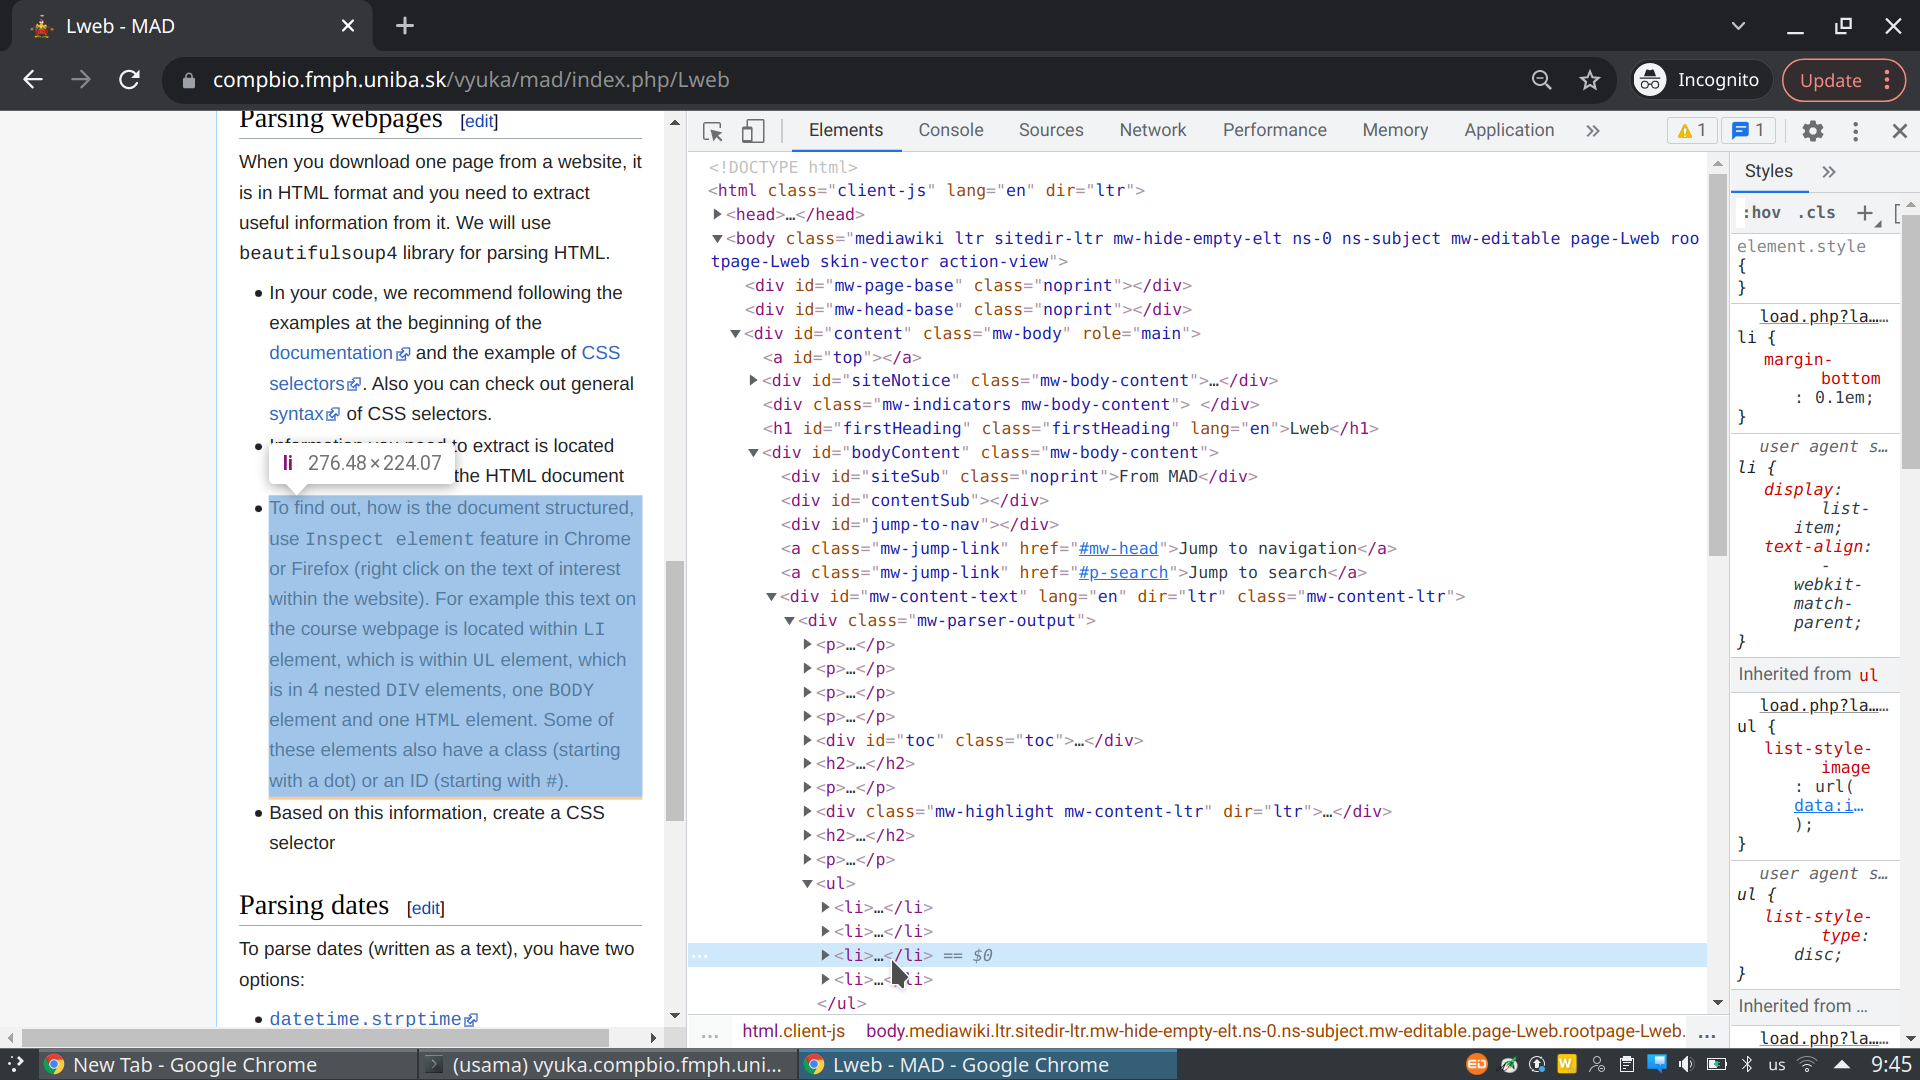Open the Network tab

click(1152, 130)
